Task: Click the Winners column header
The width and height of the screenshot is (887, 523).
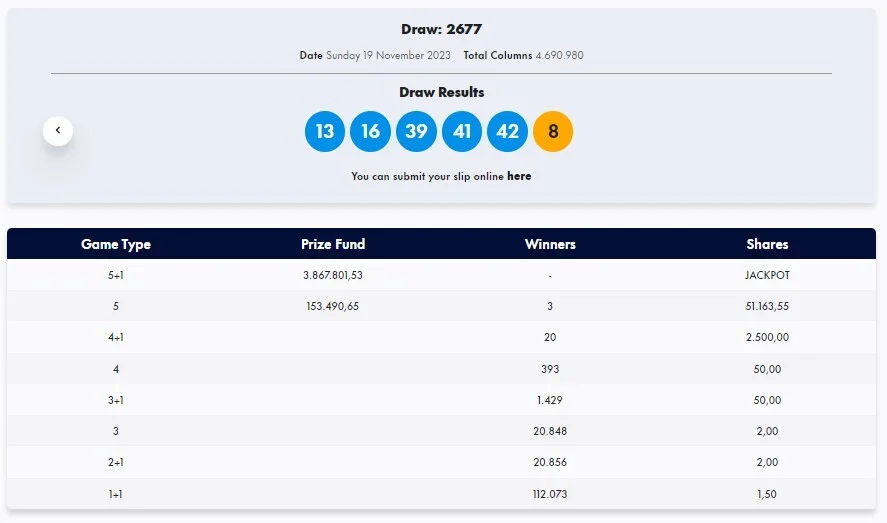Action: [x=550, y=244]
